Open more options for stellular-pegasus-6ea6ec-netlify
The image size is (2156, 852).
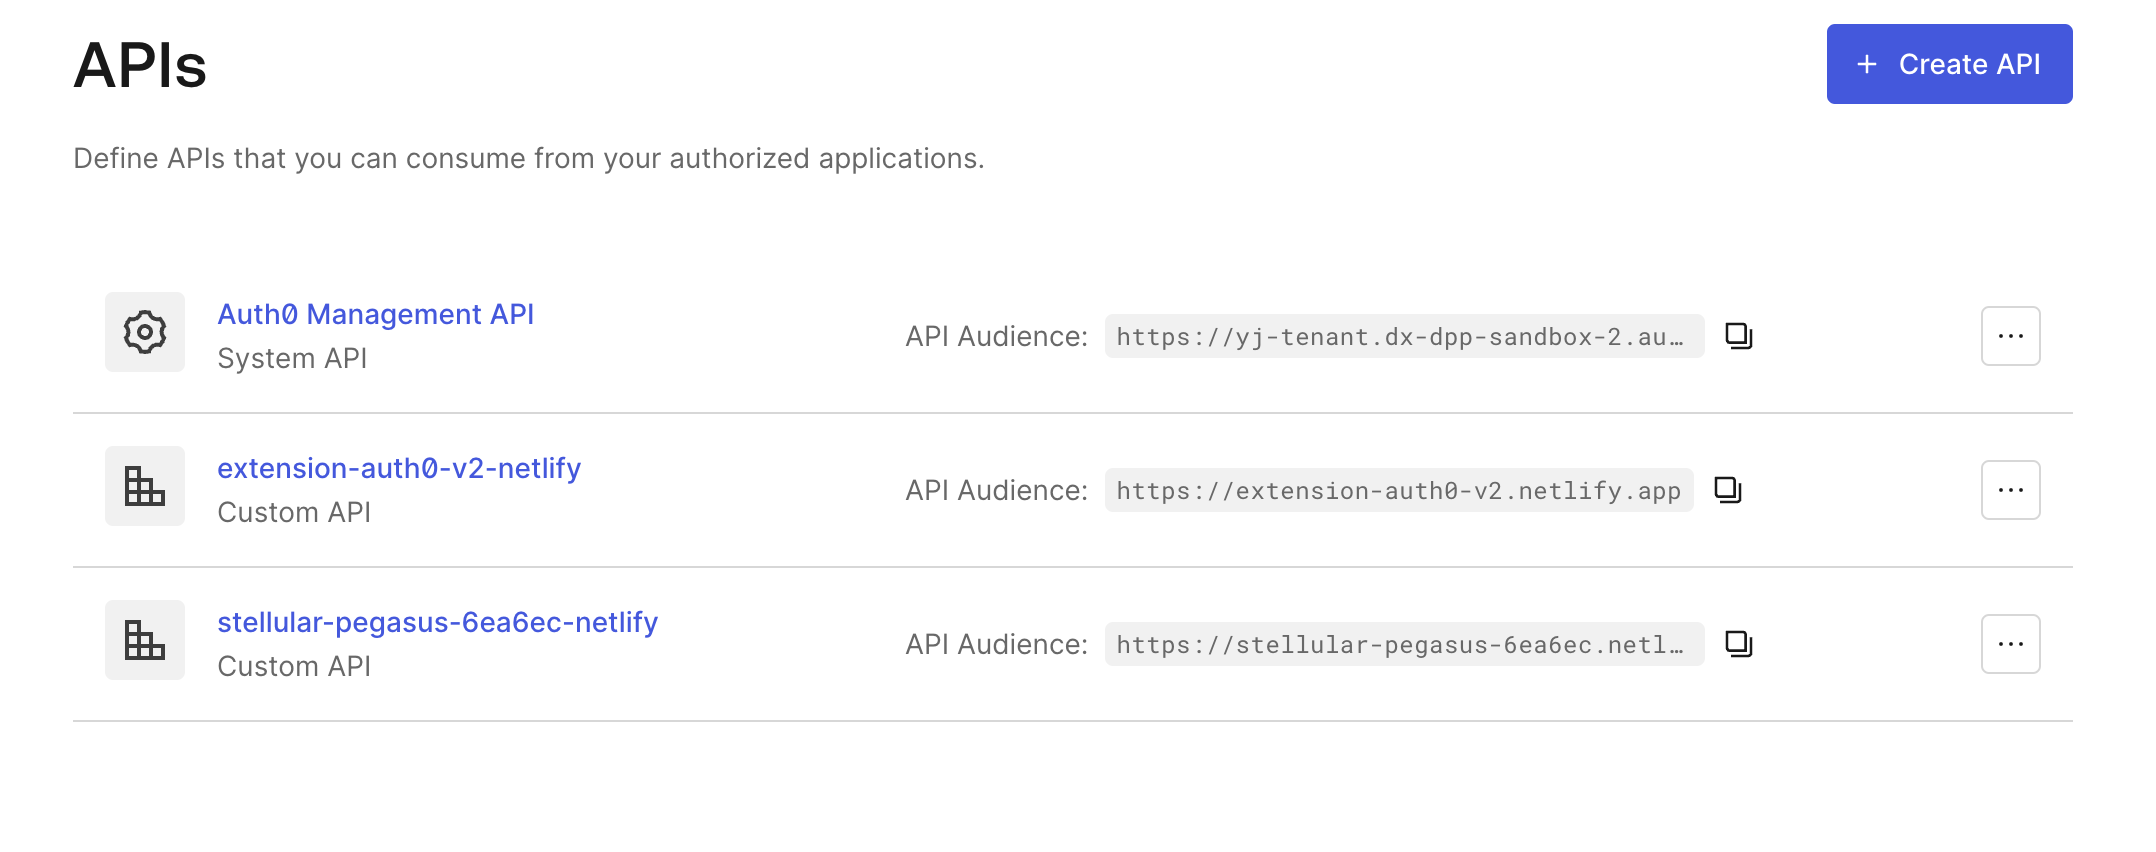click(2011, 644)
